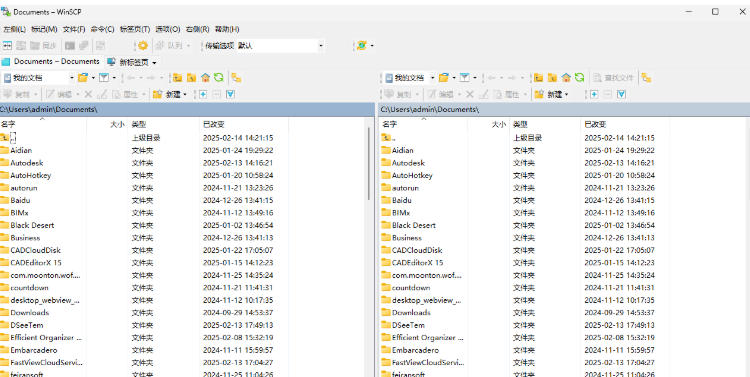
Task: Expand the 新标签页 dropdown arrow
Action: coord(154,62)
